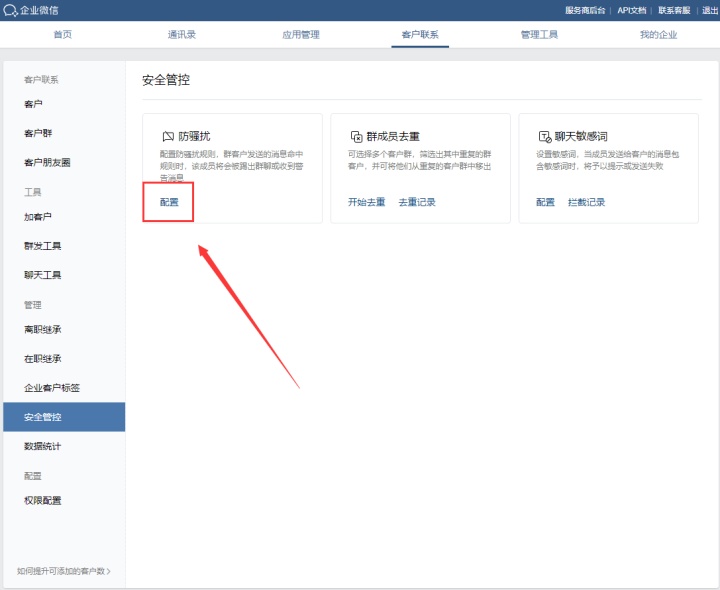Open the 管理工具 tab
Image resolution: width=720 pixels, height=590 pixels.
tap(539, 34)
